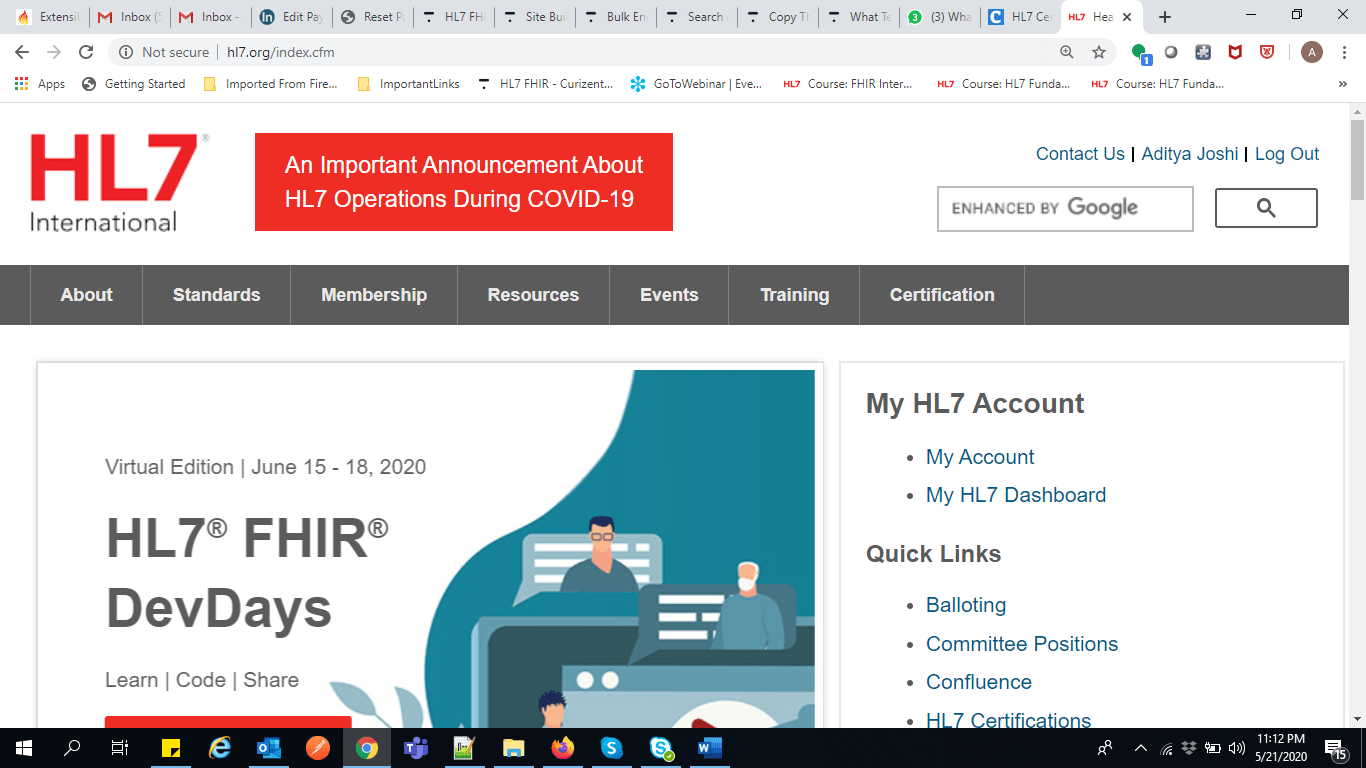1366x768 pixels.
Task: Open the ImportantLinks bookmark folder
Action: click(x=408, y=84)
